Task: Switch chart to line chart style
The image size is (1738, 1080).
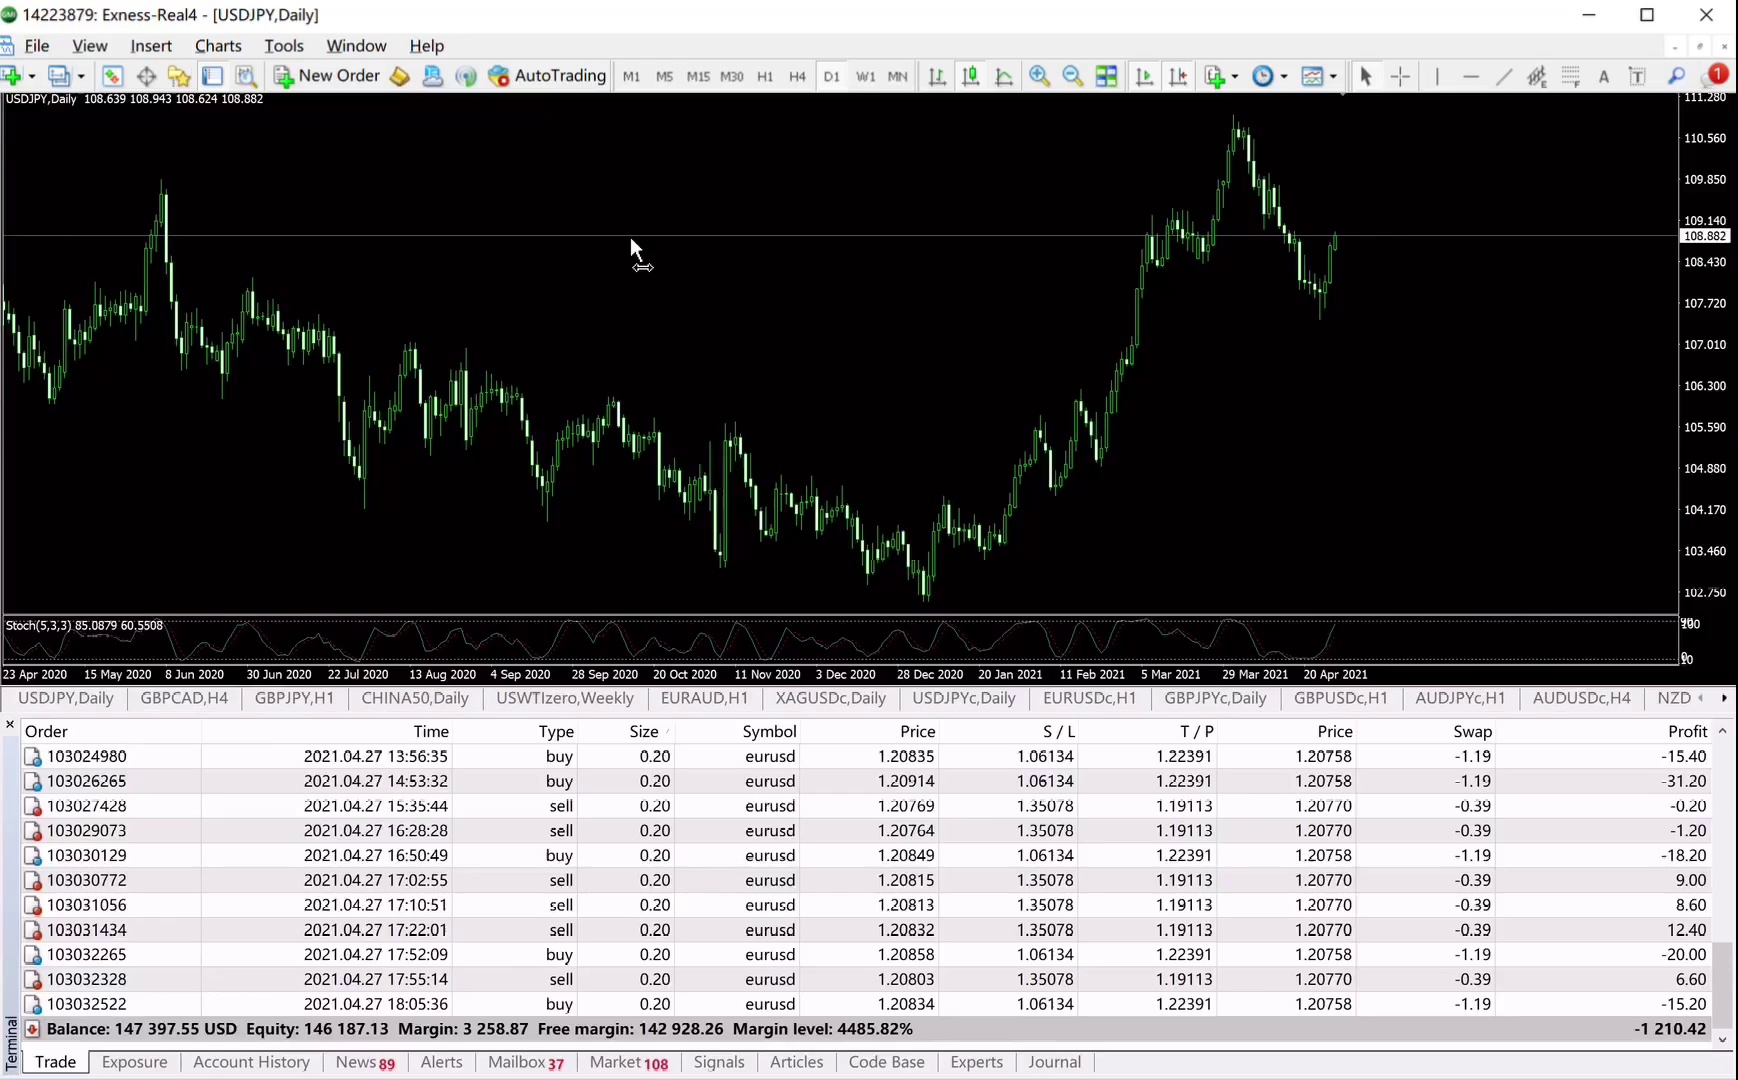Action: [x=1004, y=76]
